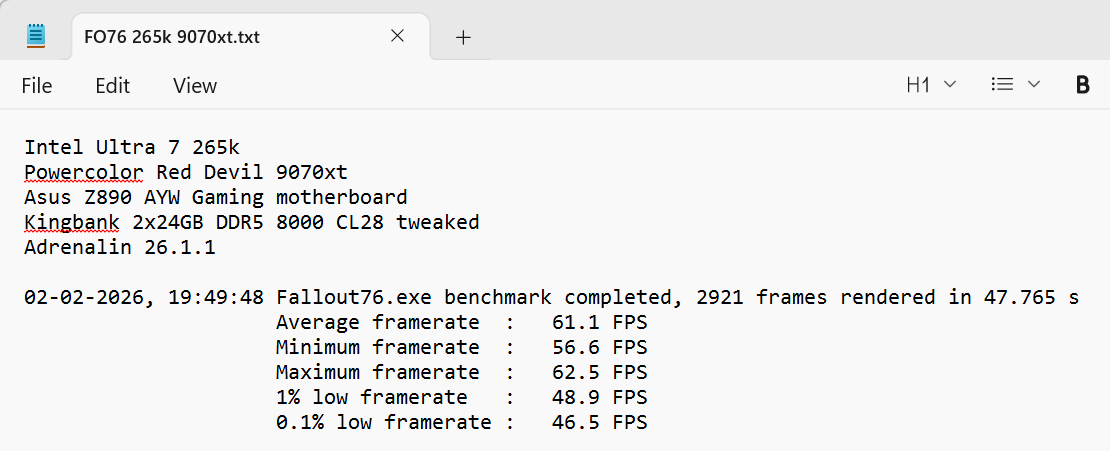Close the FO76 265k 9070xt.txt tab
The height and width of the screenshot is (451, 1110).
397,36
